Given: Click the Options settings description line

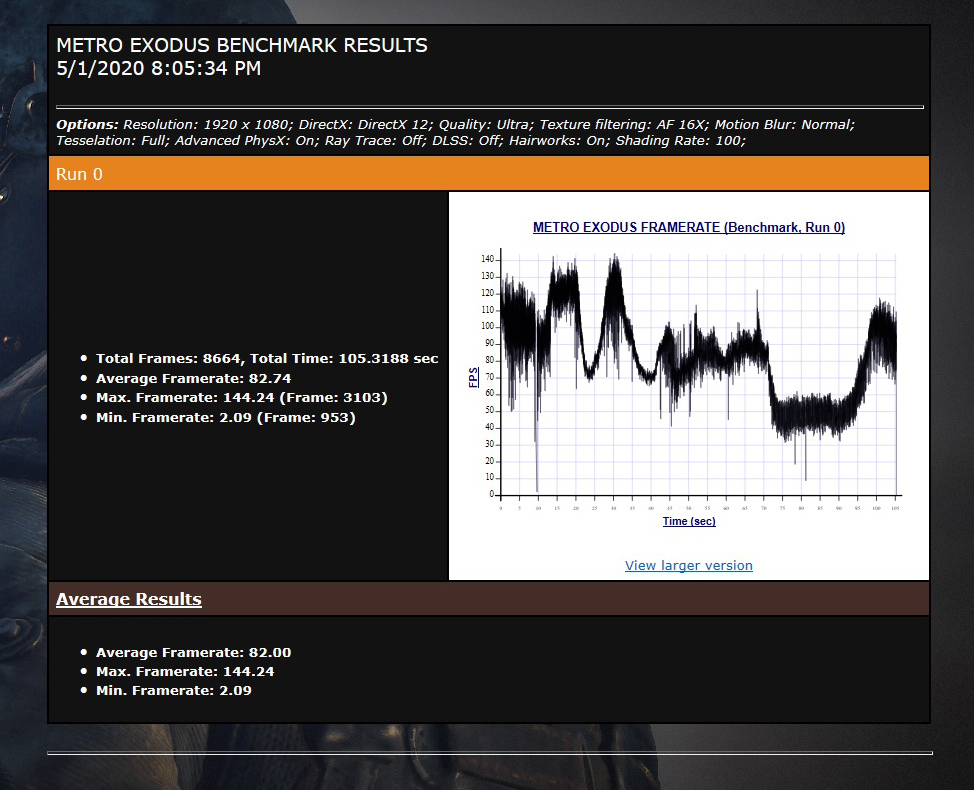Looking at the screenshot, I should (455, 132).
